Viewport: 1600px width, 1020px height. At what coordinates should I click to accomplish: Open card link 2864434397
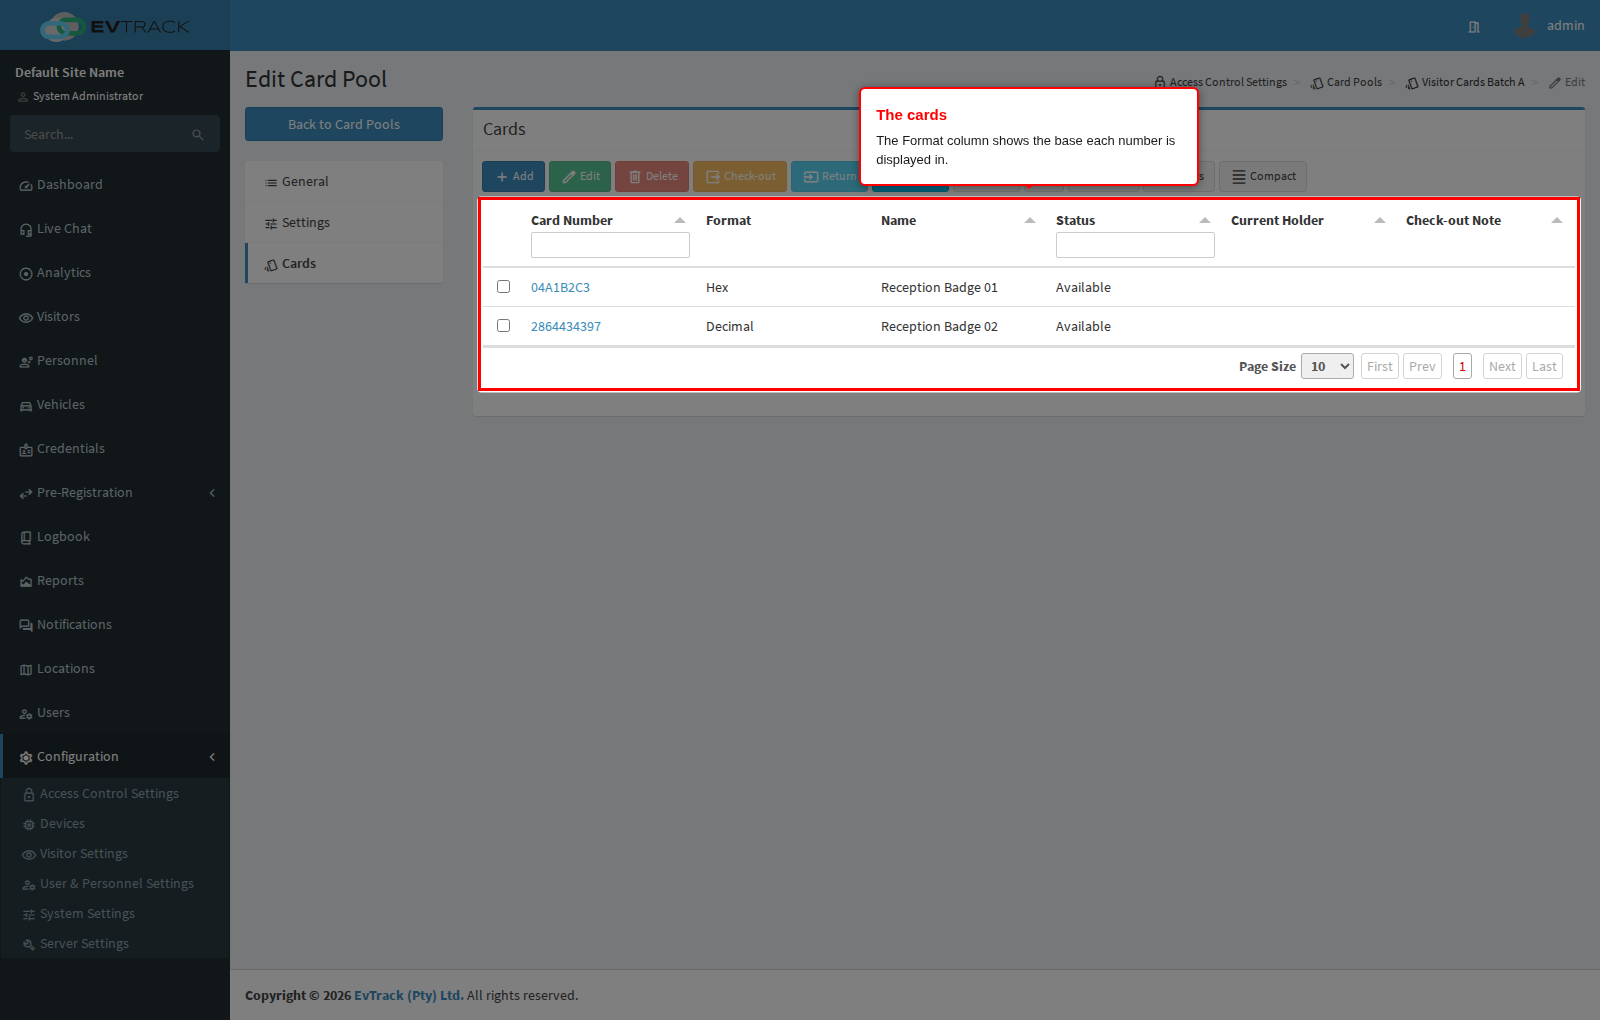(566, 327)
